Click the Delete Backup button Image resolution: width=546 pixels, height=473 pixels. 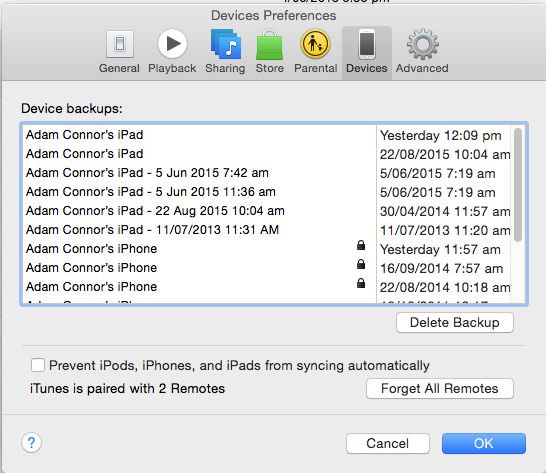point(455,323)
